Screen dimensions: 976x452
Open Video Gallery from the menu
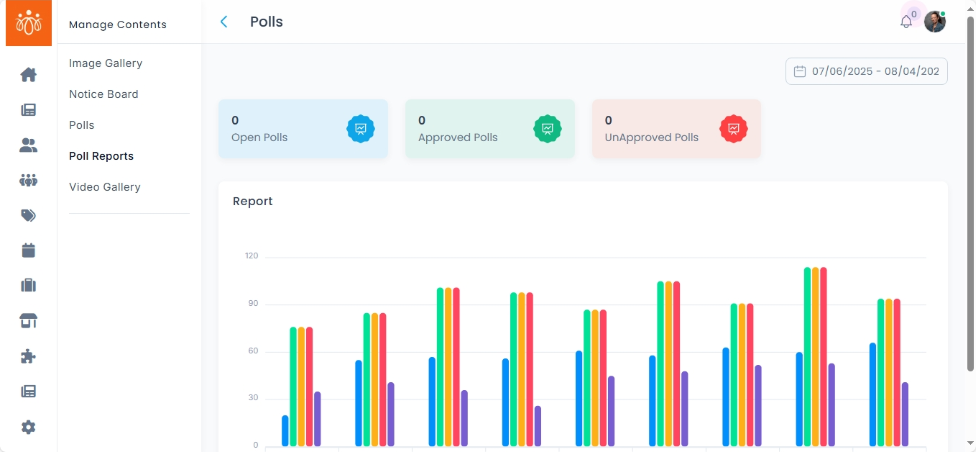pyautogui.click(x=105, y=187)
